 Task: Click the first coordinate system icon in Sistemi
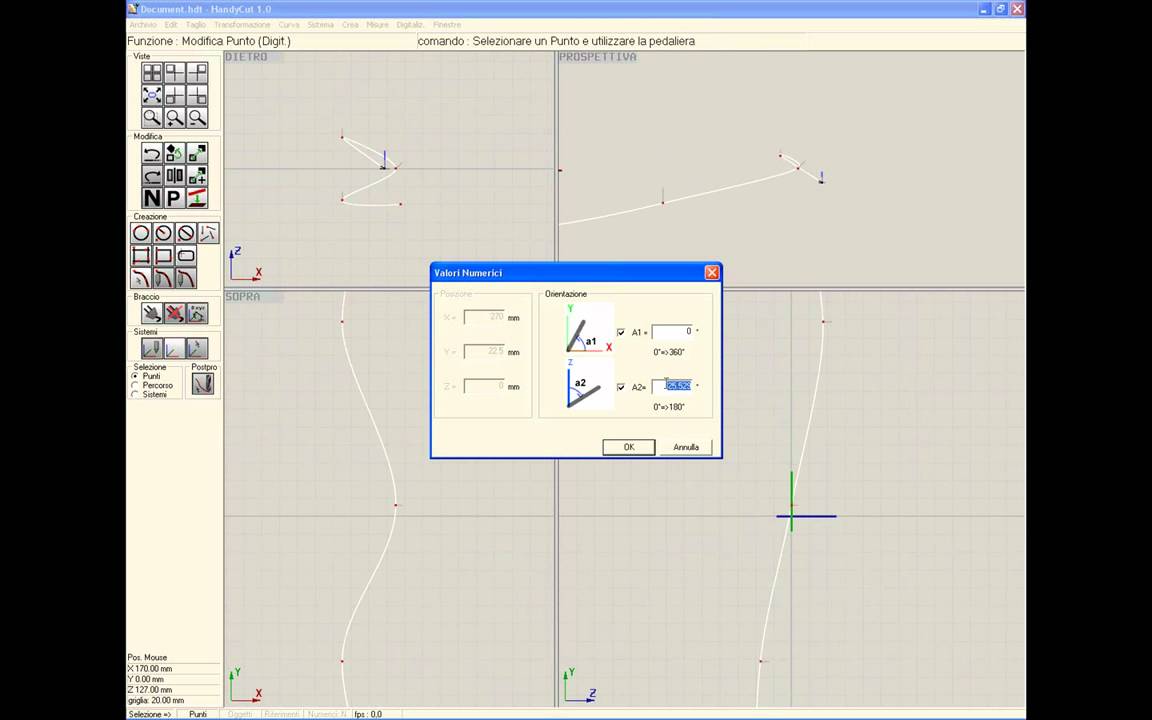pyautogui.click(x=152, y=348)
